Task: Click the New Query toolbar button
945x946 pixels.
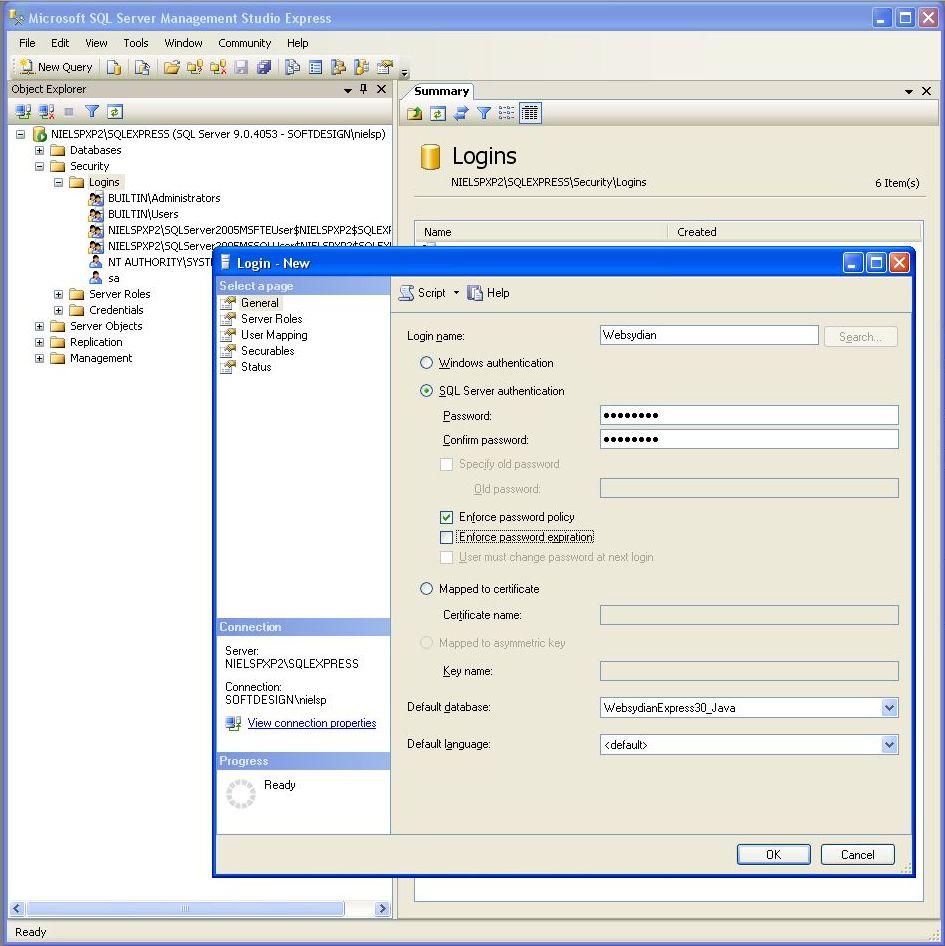Action: [56, 67]
